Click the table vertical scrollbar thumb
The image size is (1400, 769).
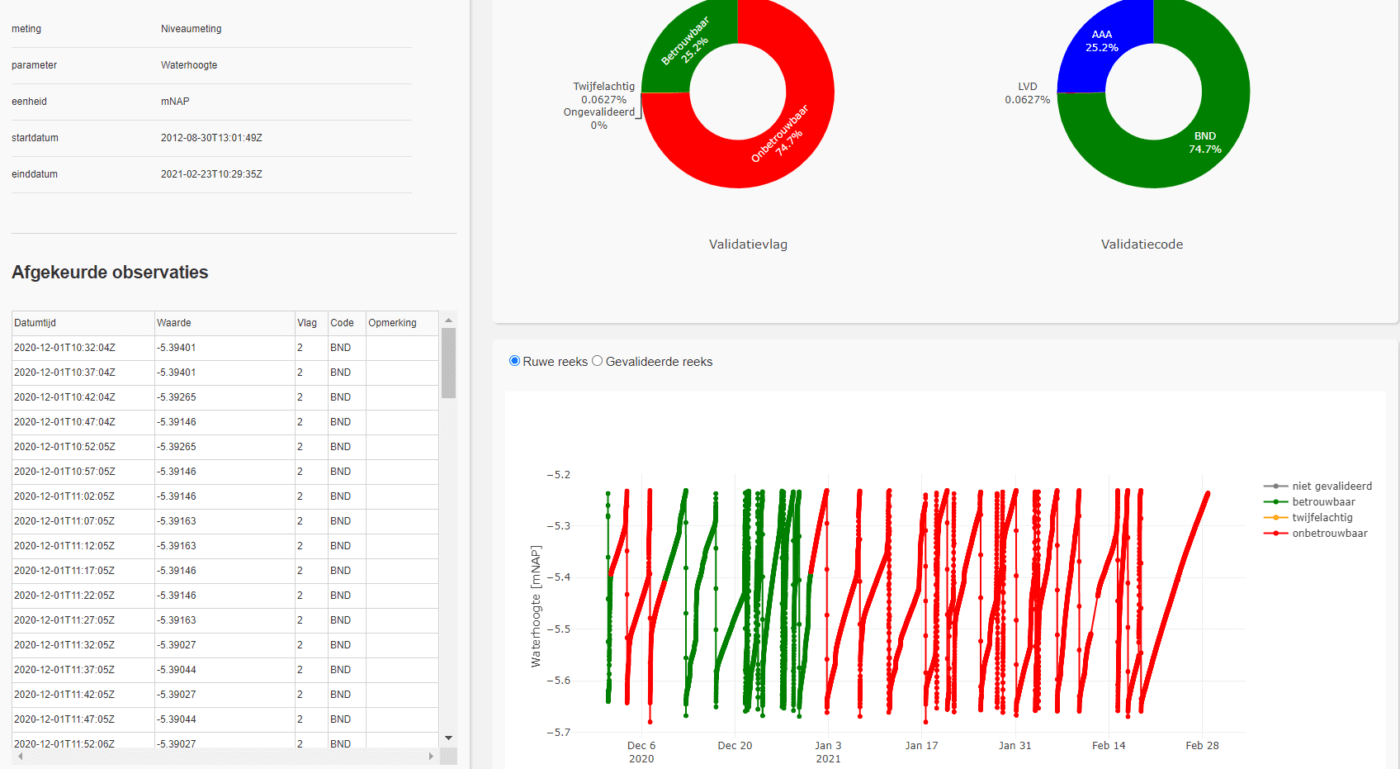(x=448, y=363)
